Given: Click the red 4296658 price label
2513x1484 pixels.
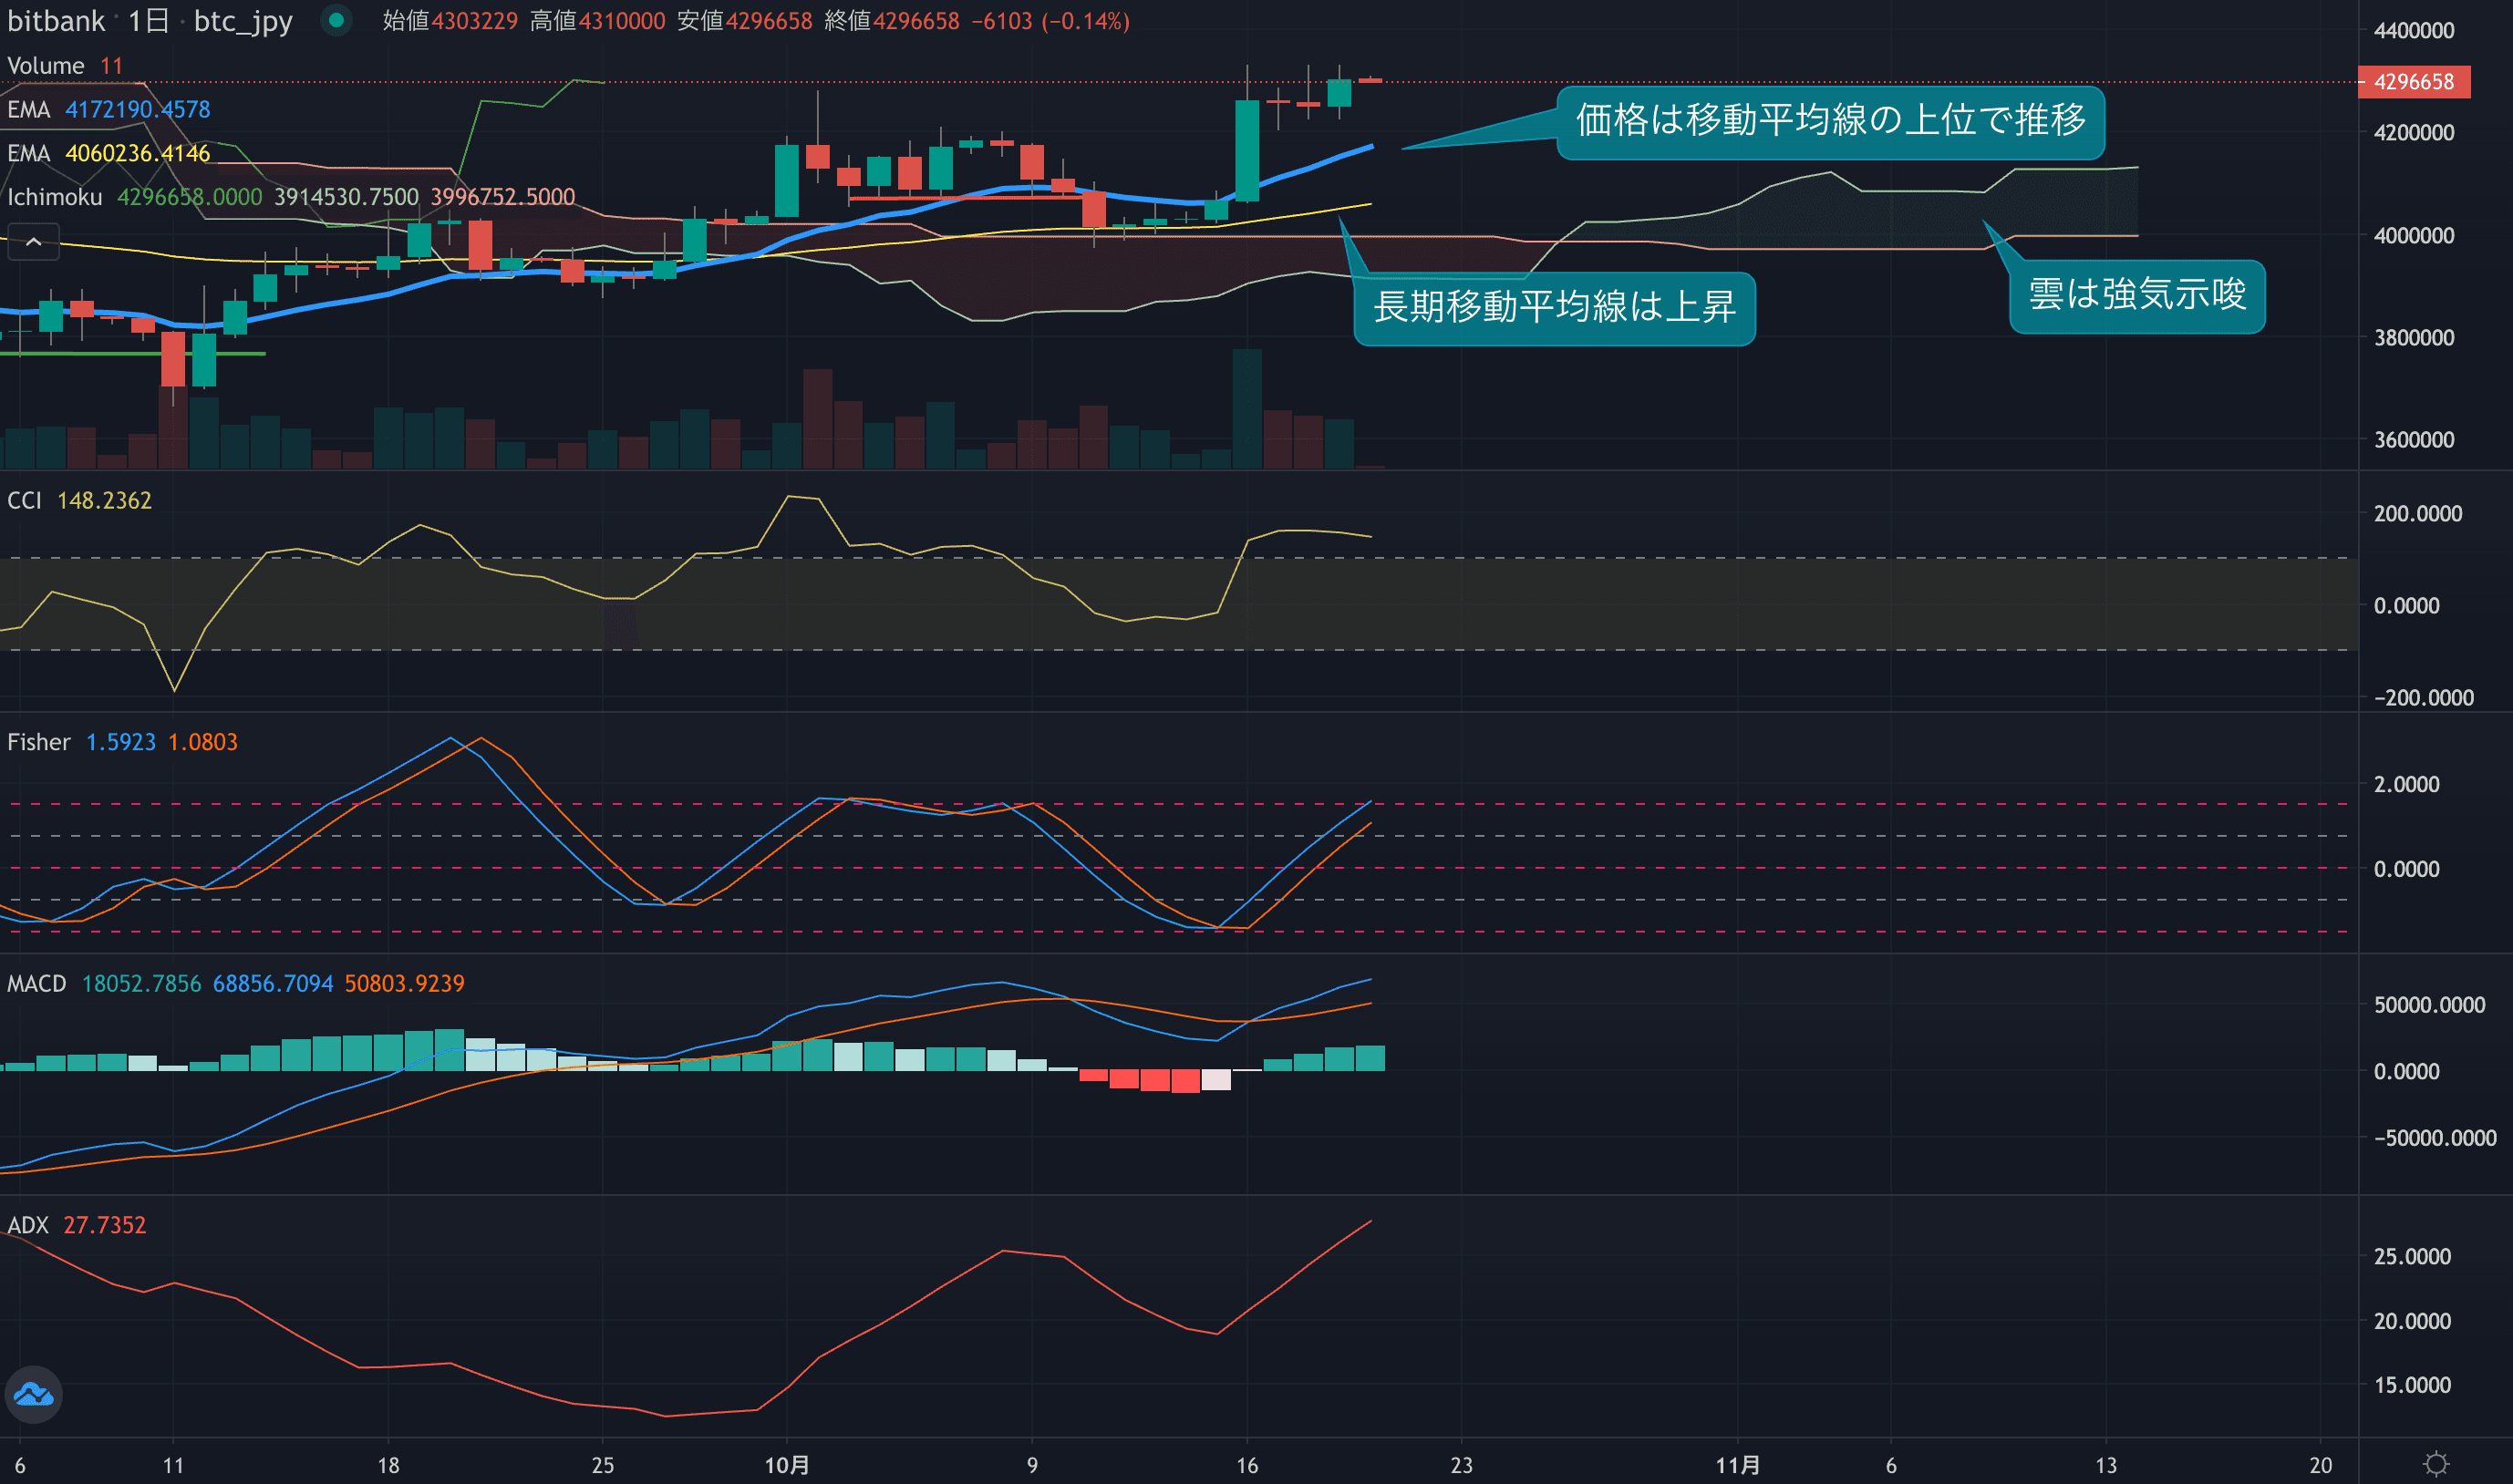Looking at the screenshot, I should point(2413,82).
